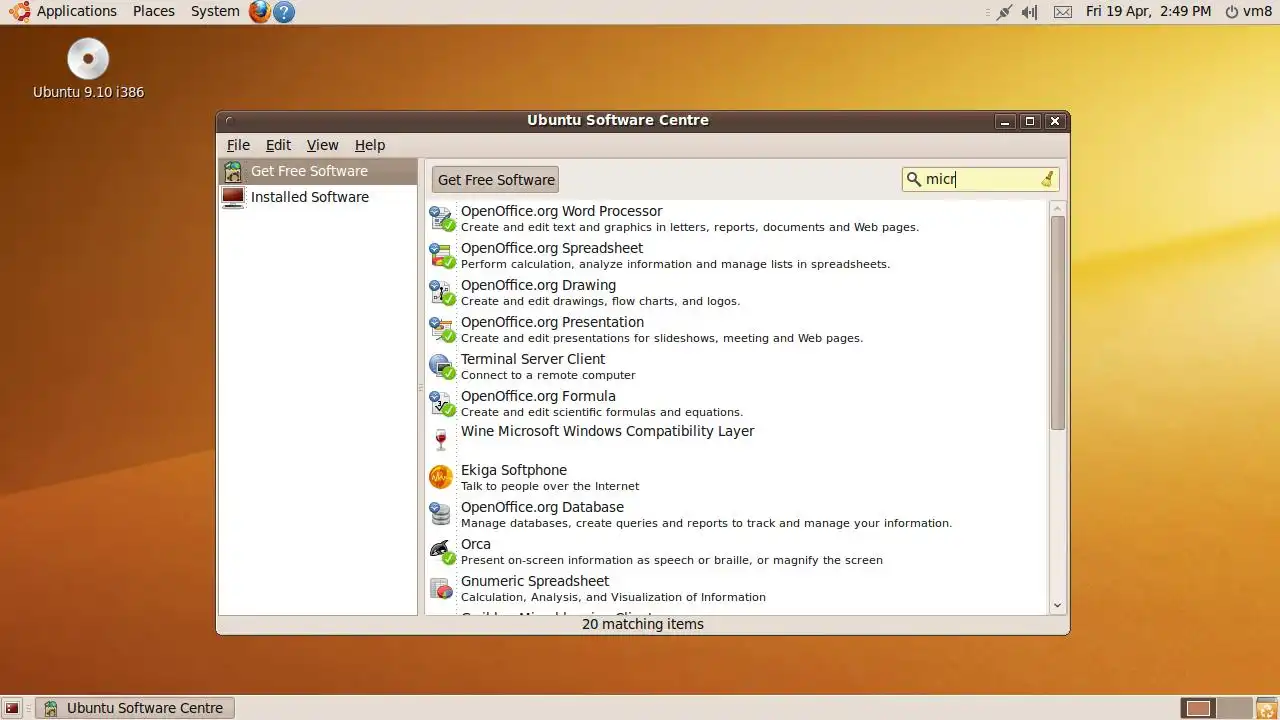Open the vm8 user session menu
The height and width of the screenshot is (720, 1280).
(1248, 11)
